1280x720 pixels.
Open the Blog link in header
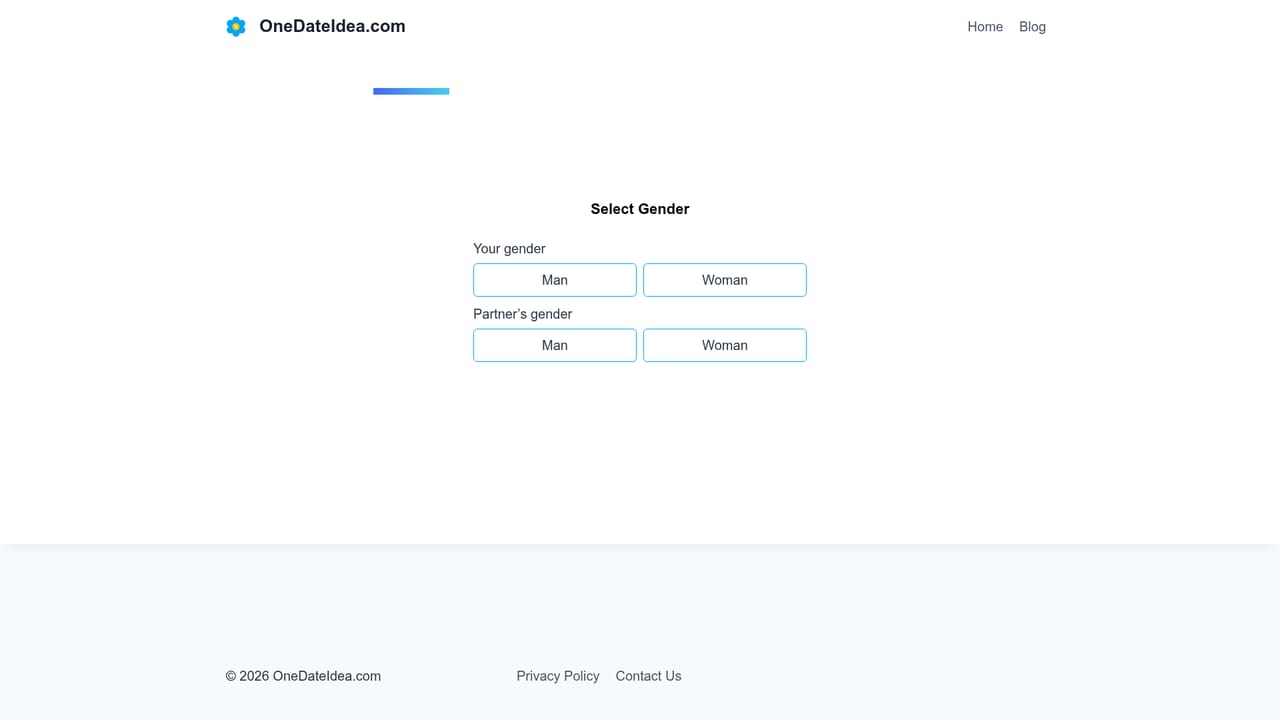click(1032, 27)
